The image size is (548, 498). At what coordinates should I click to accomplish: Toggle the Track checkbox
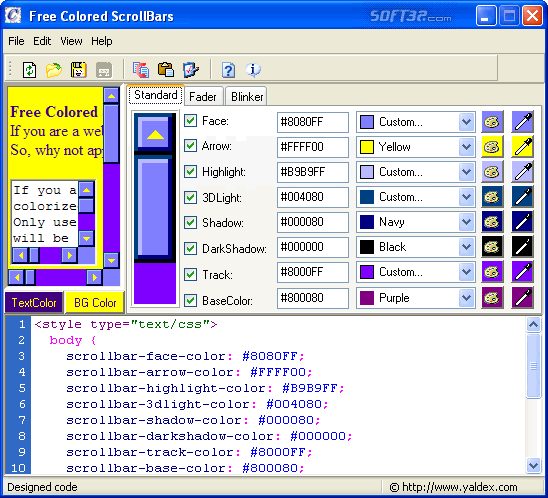click(190, 274)
